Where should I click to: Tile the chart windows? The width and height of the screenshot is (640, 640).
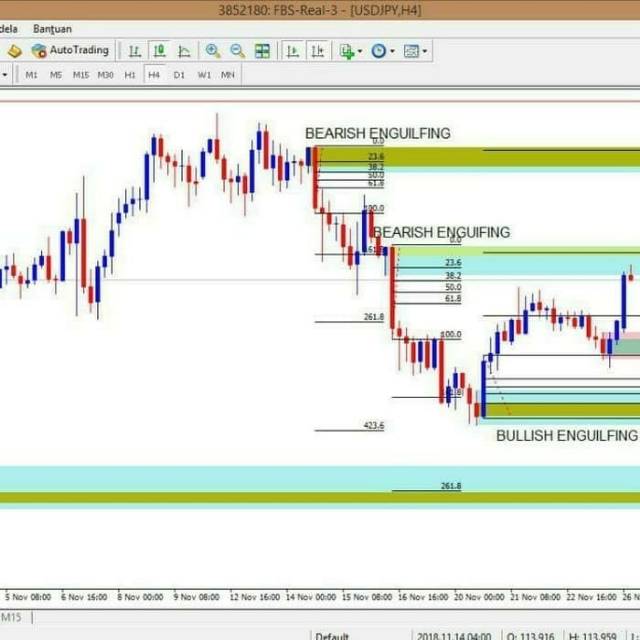click(262, 51)
